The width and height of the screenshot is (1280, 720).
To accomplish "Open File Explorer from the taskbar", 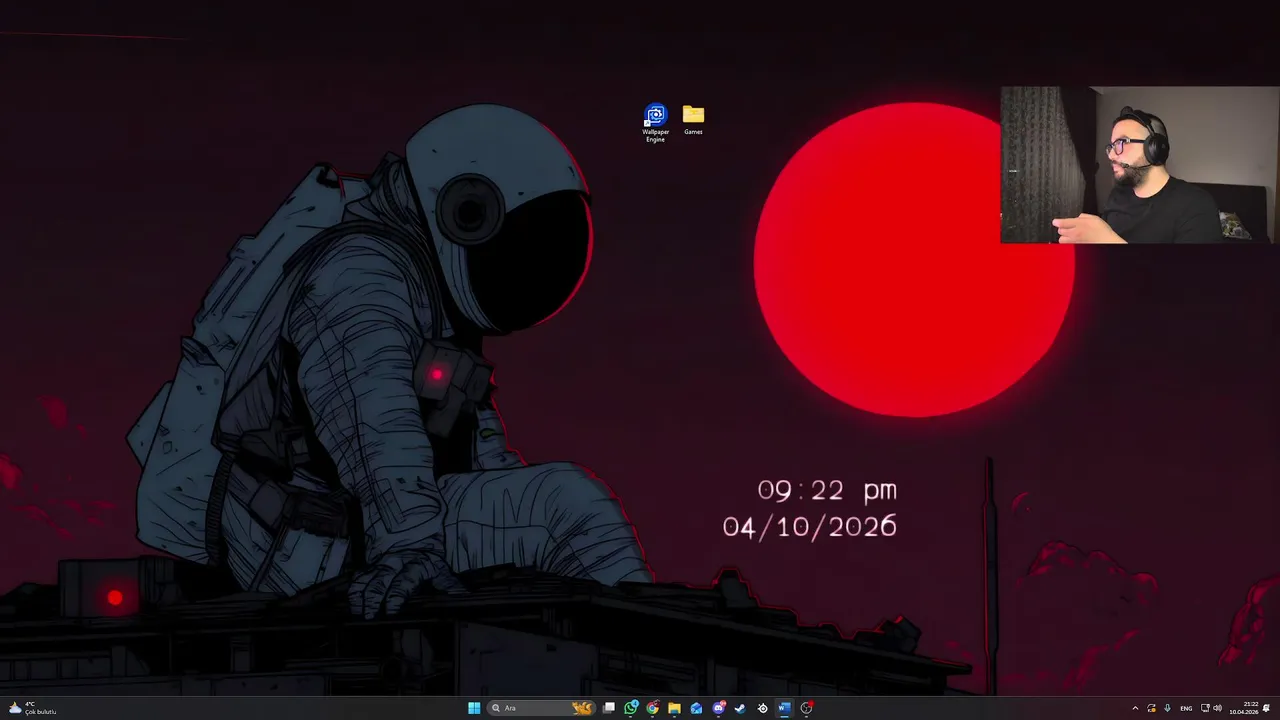I will (674, 708).
